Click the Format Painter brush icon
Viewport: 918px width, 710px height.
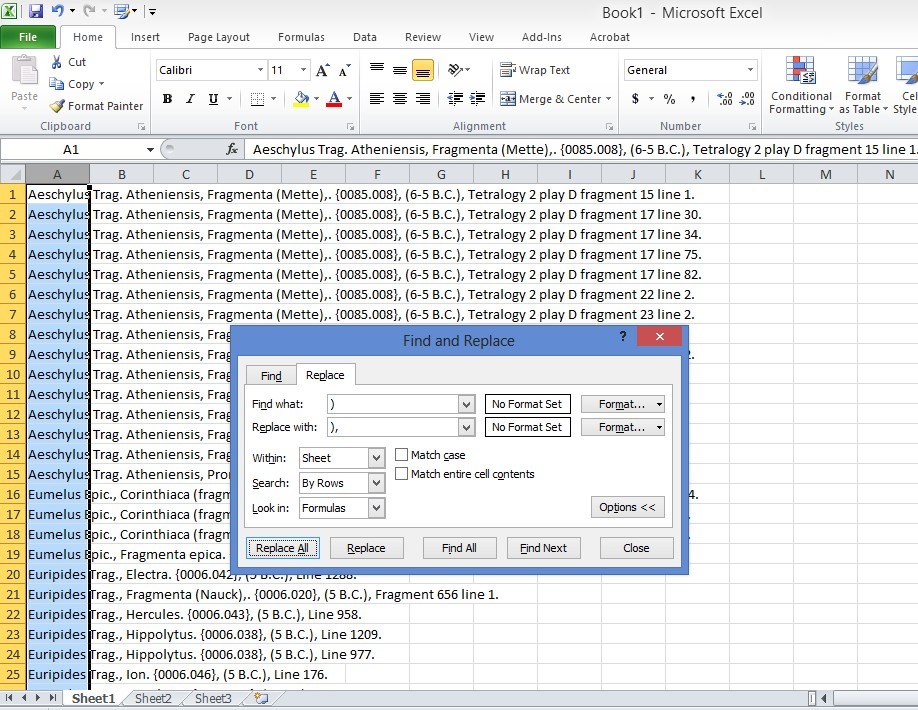pyautogui.click(x=58, y=106)
